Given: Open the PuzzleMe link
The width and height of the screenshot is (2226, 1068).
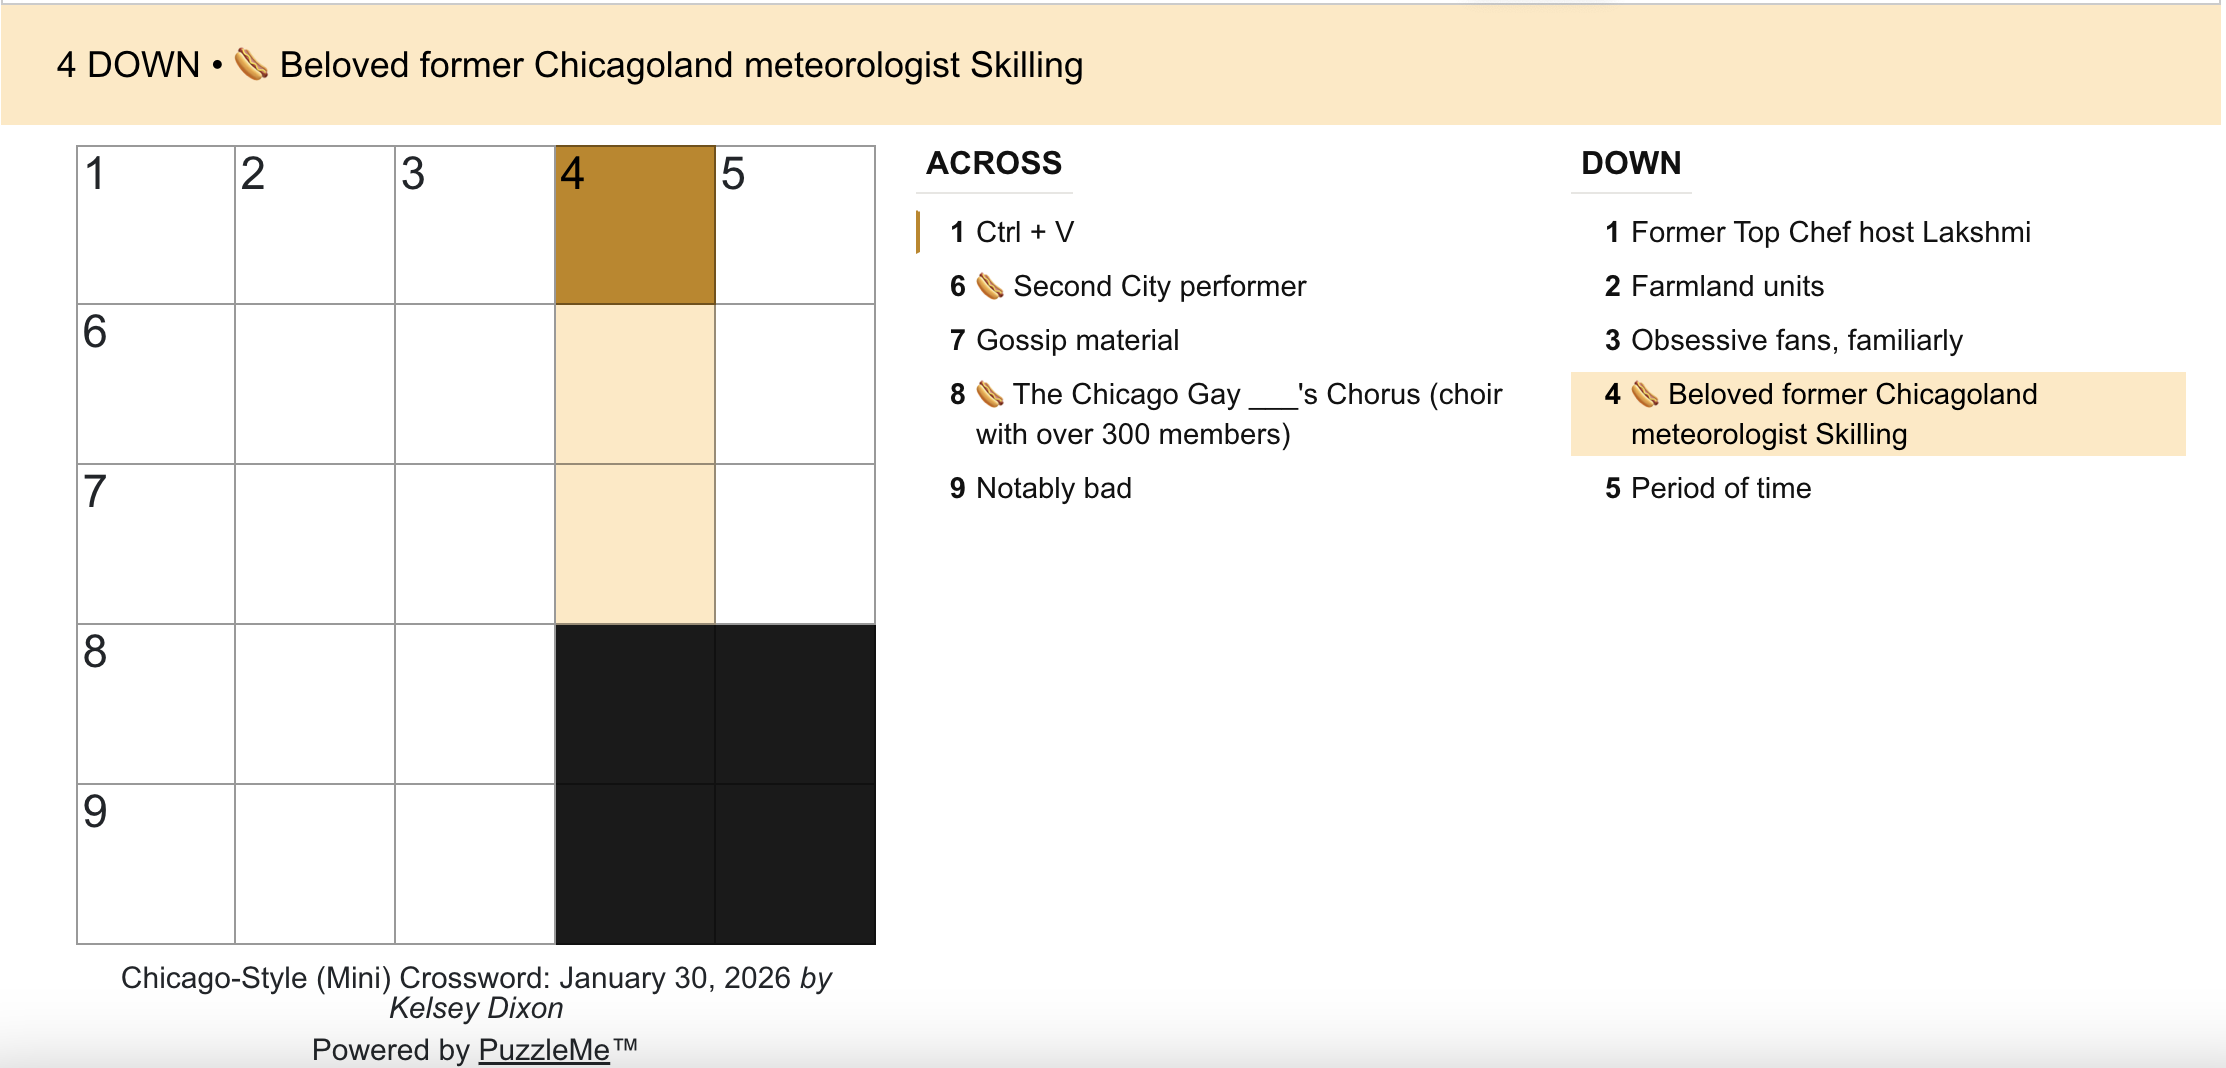Looking at the screenshot, I should [544, 1050].
